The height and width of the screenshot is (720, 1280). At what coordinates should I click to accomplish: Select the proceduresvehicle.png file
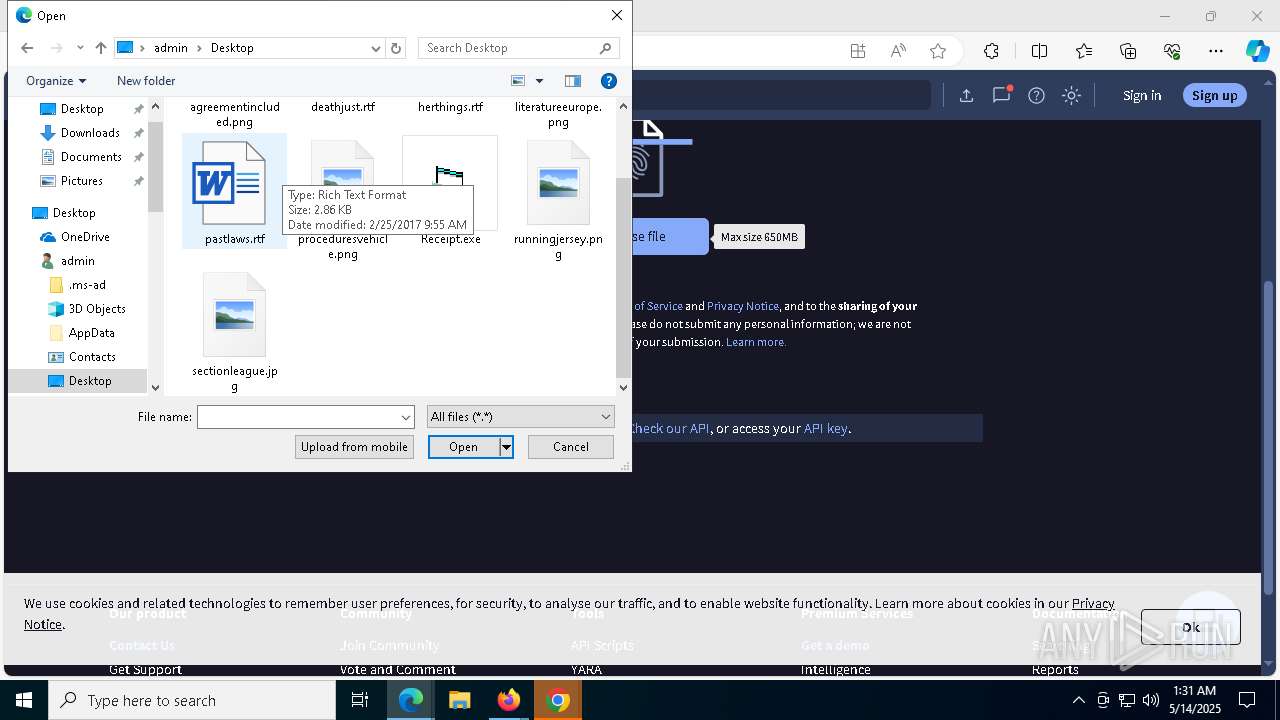[x=342, y=200]
